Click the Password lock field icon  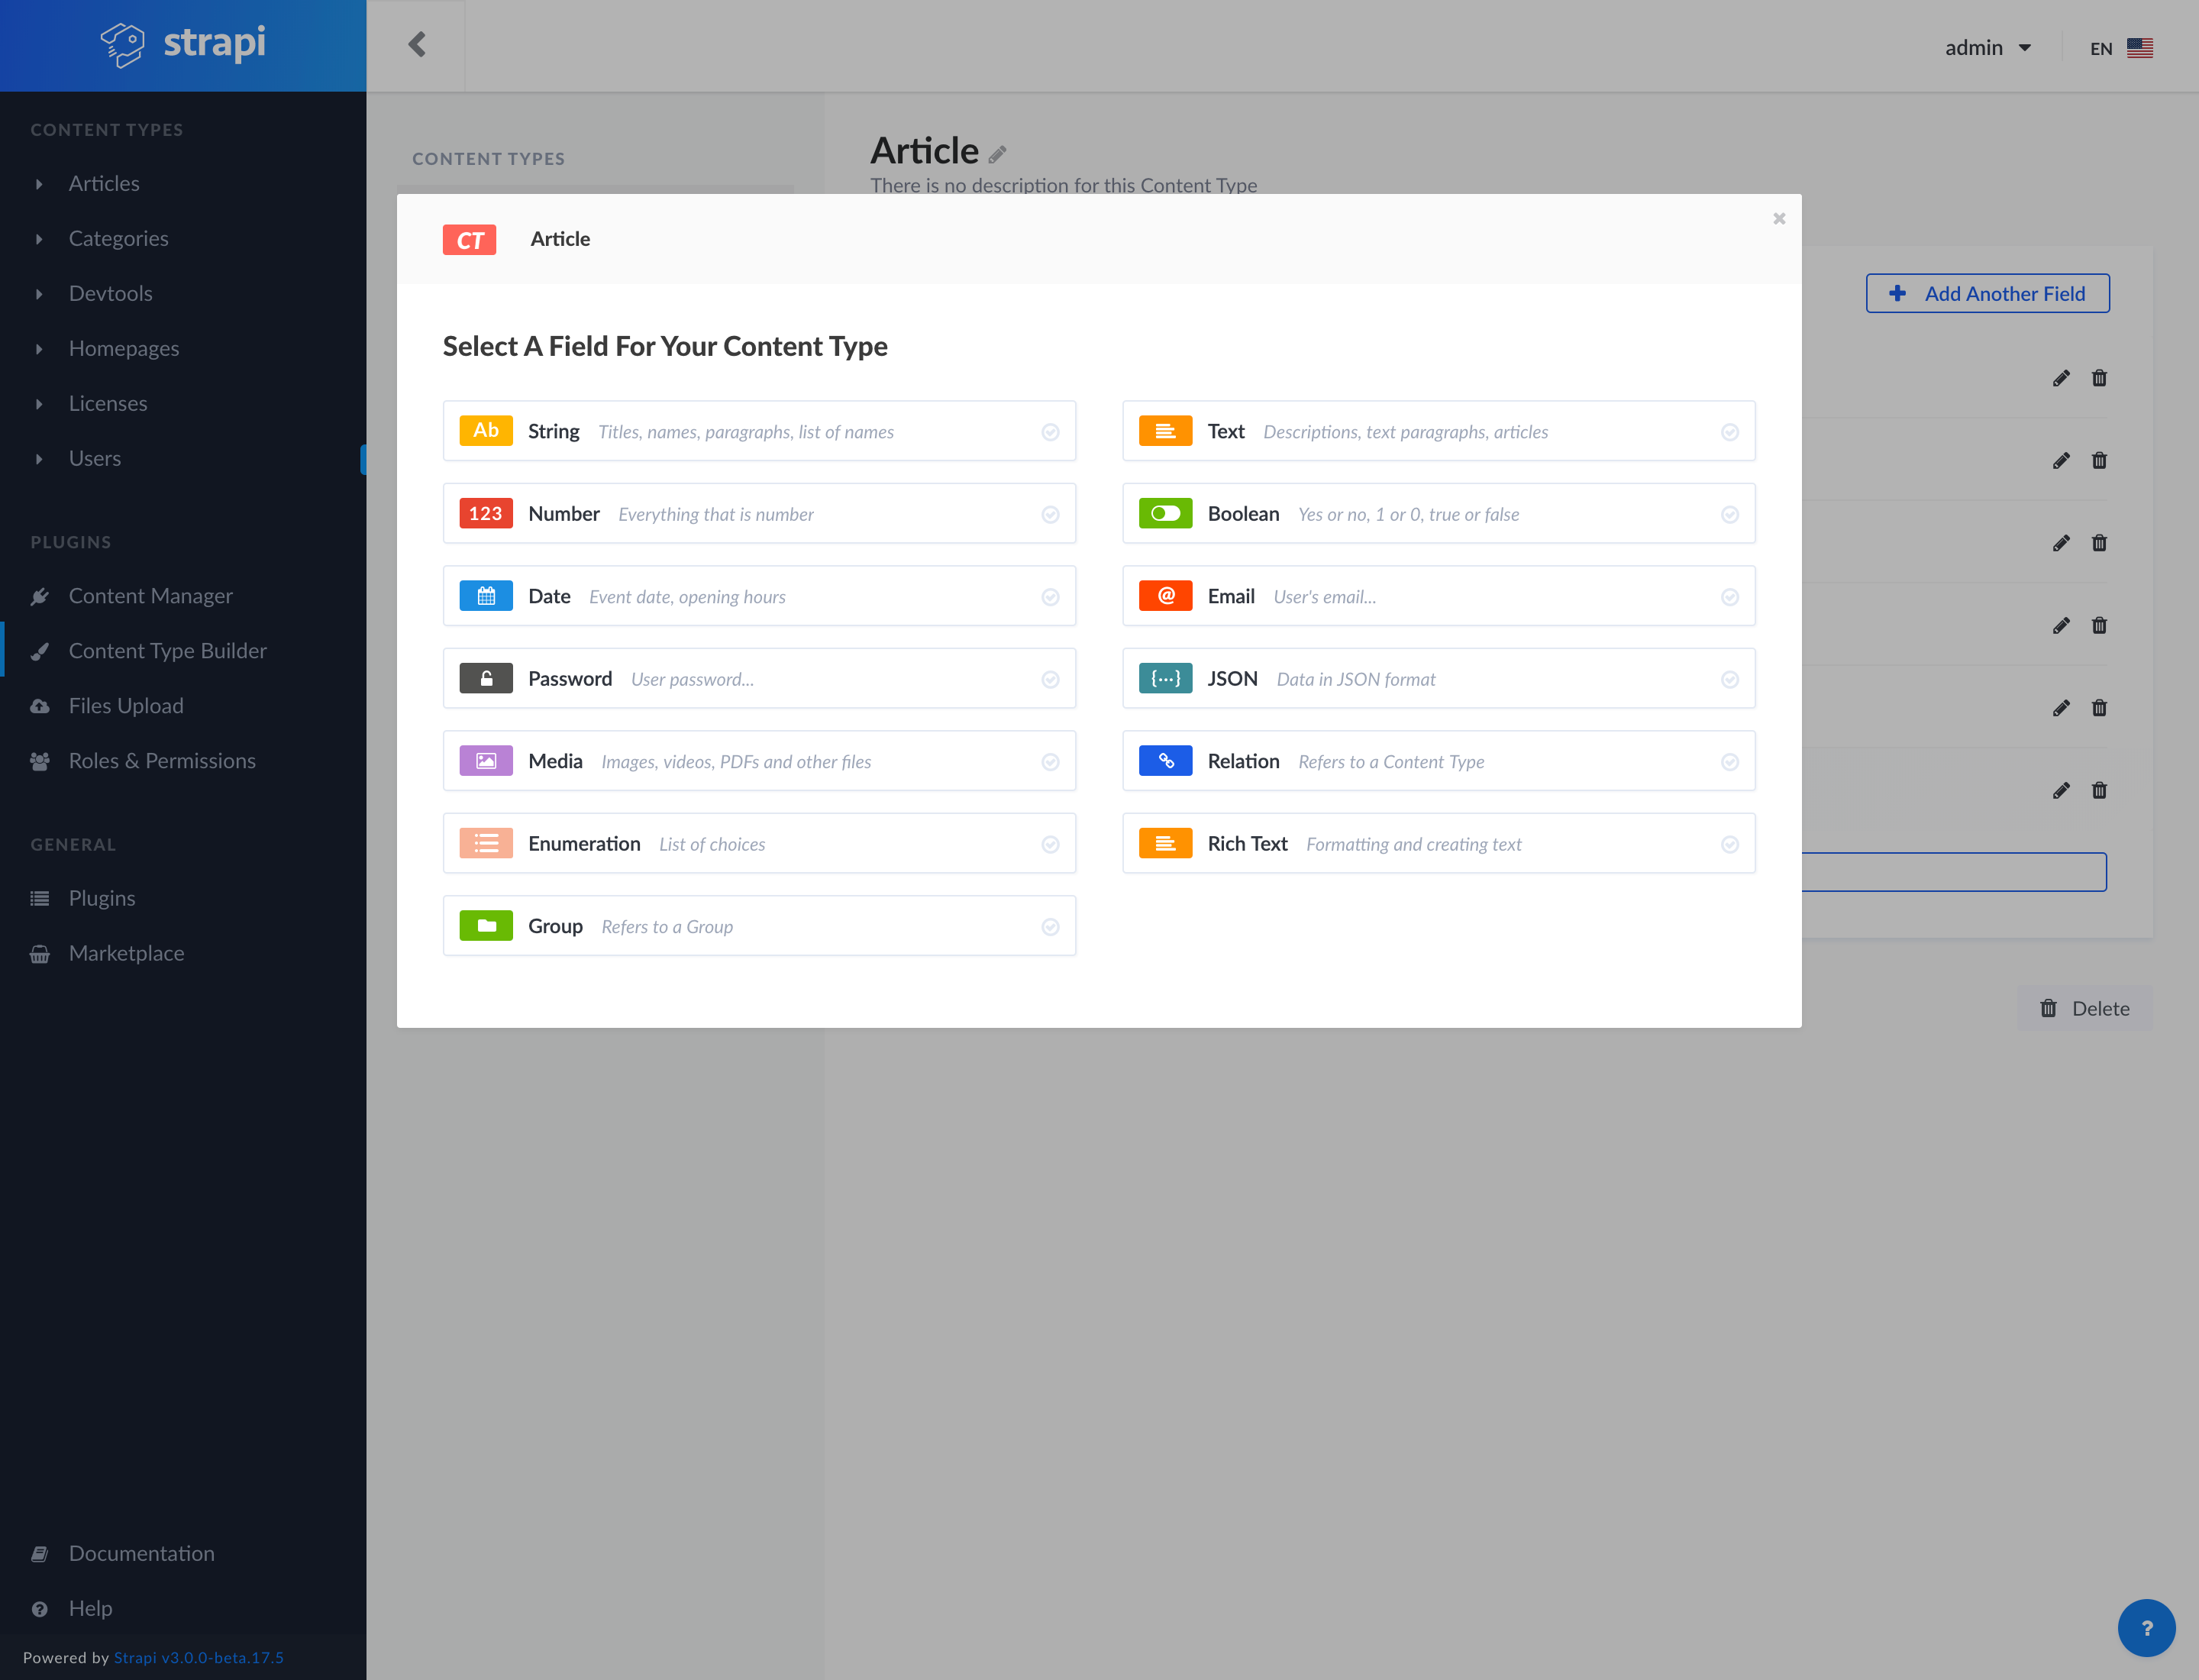486,678
